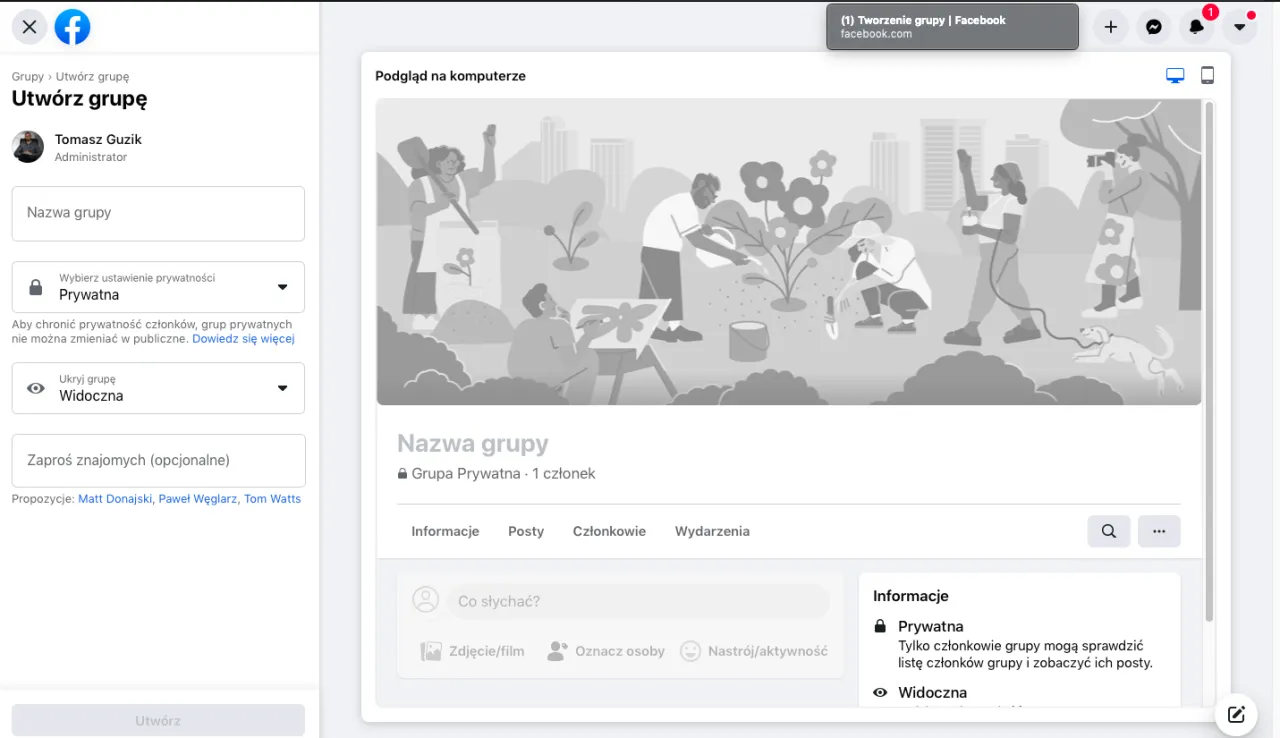Click Podgląd na komputerze heading
Viewport: 1280px width, 738px height.
pos(450,76)
